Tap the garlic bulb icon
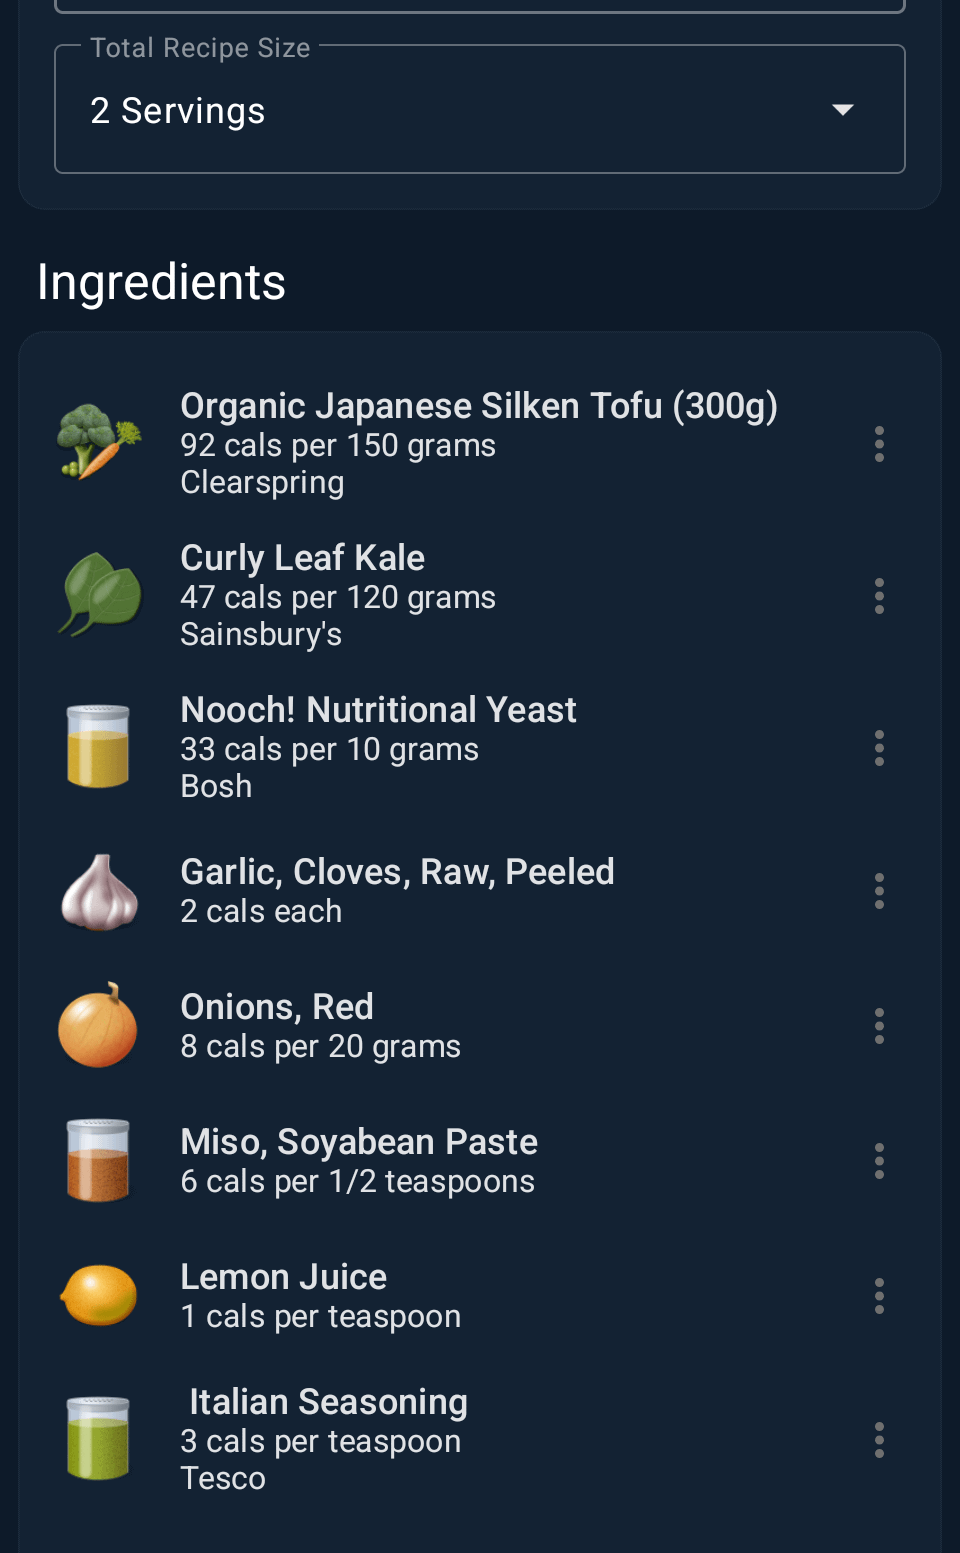960x1553 pixels. [x=98, y=892]
